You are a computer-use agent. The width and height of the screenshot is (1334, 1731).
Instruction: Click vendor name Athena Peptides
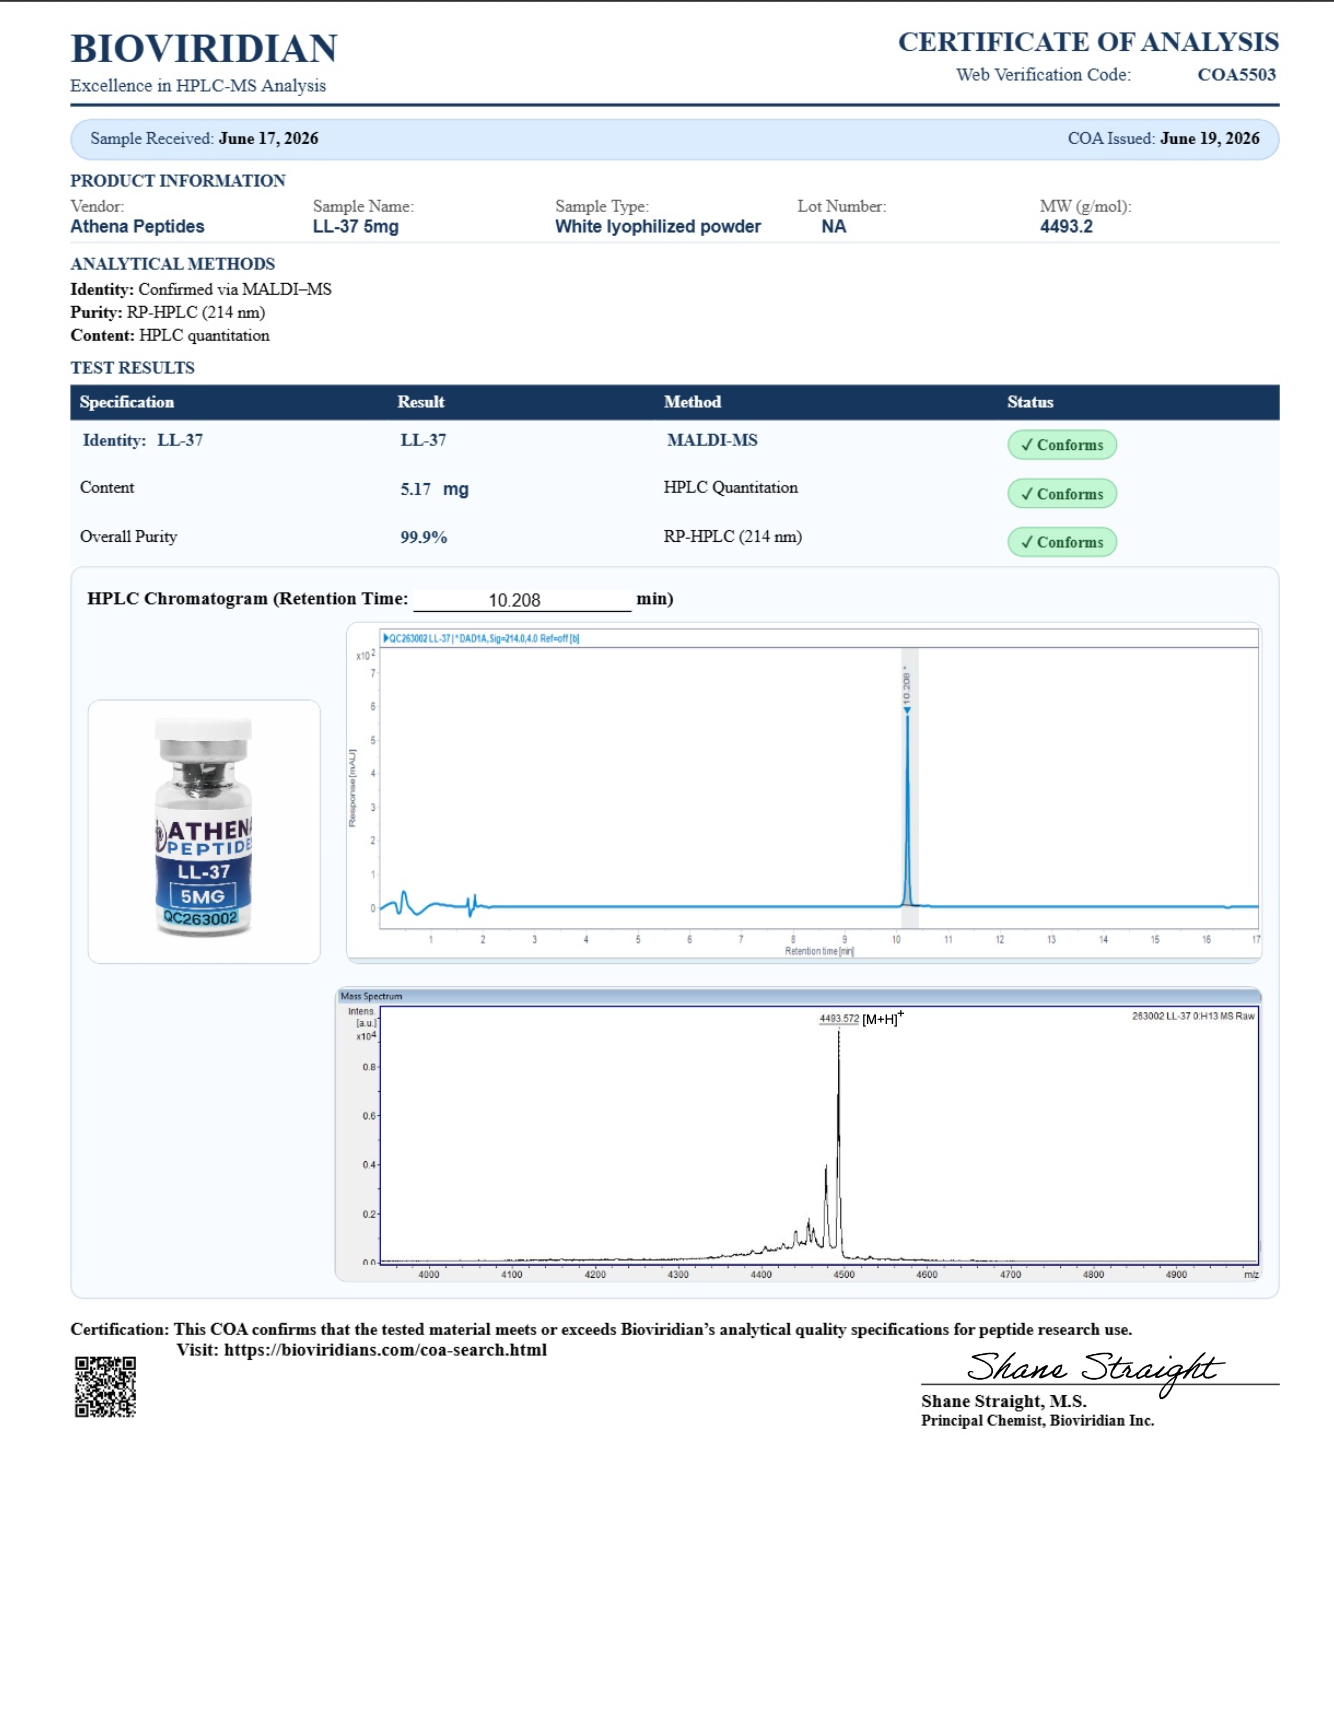[137, 226]
